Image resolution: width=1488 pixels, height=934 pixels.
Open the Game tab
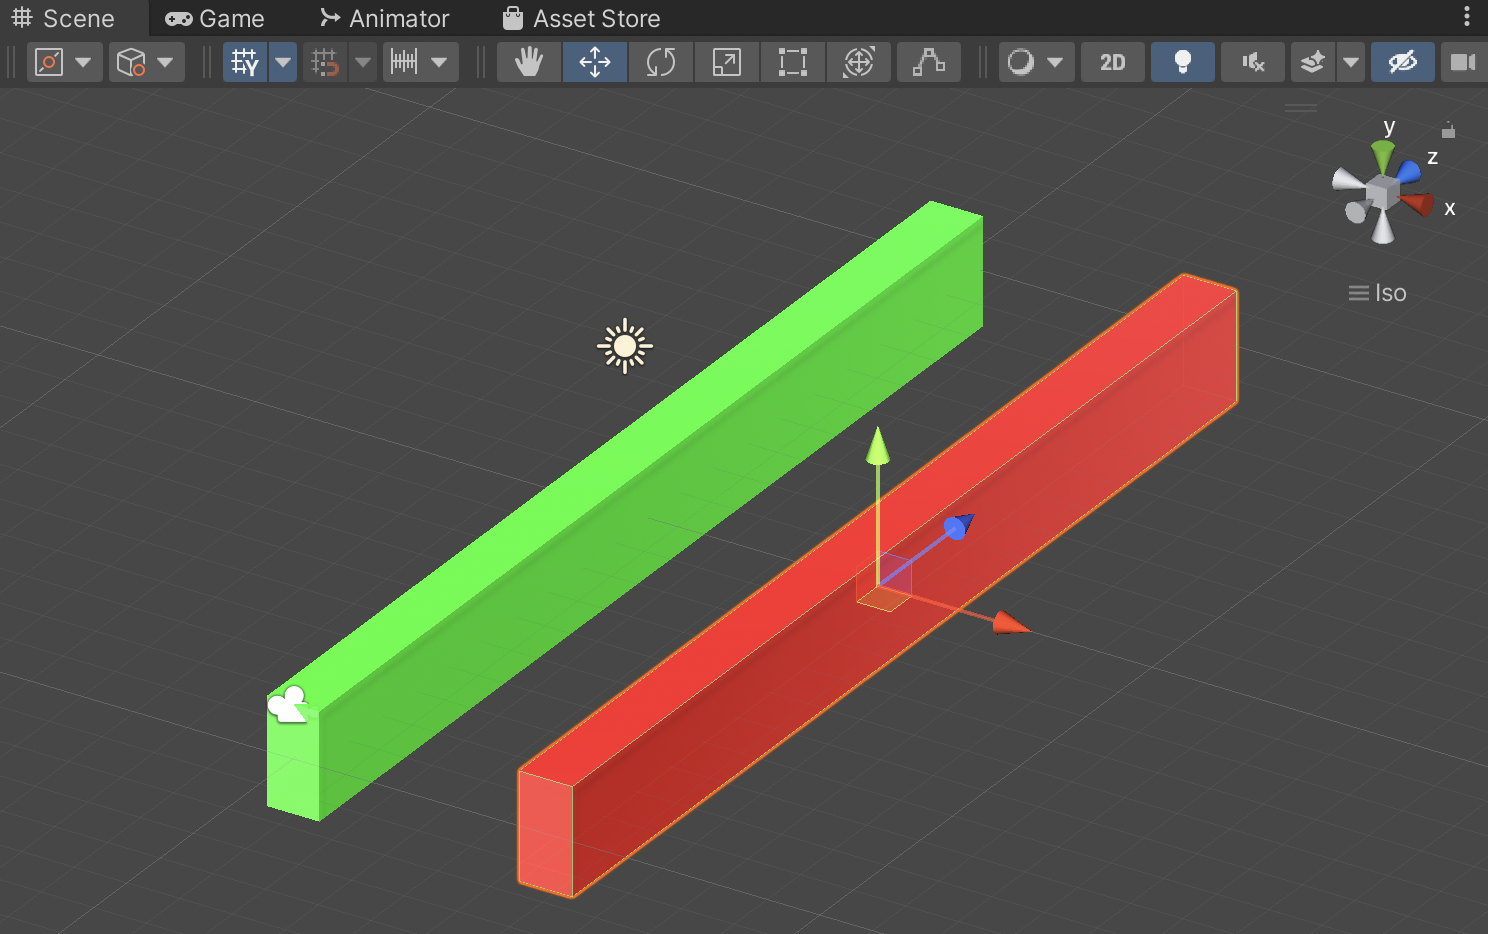click(x=215, y=18)
